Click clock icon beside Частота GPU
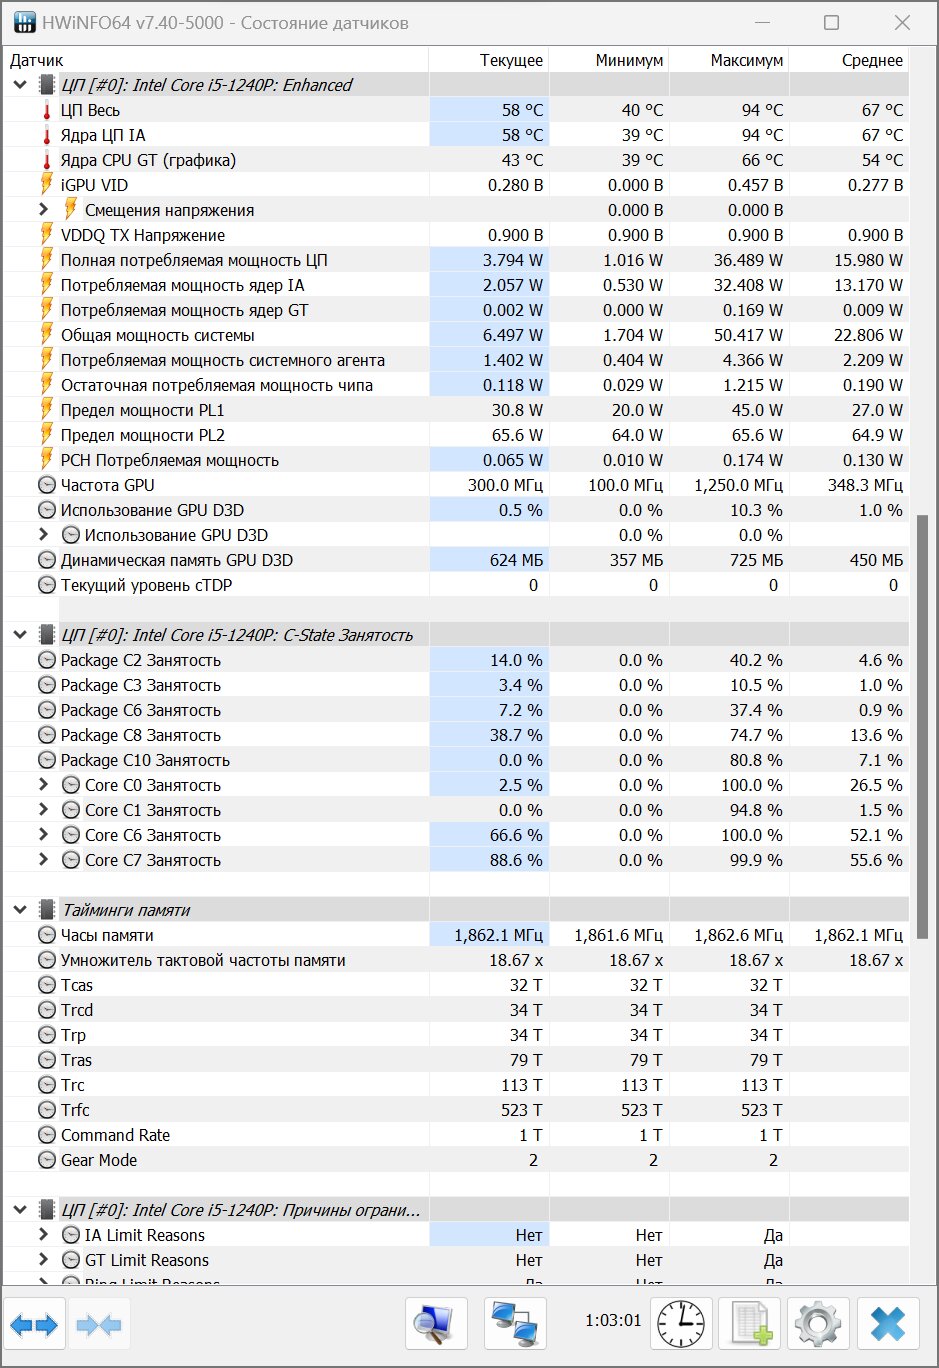939x1368 pixels. 46,485
